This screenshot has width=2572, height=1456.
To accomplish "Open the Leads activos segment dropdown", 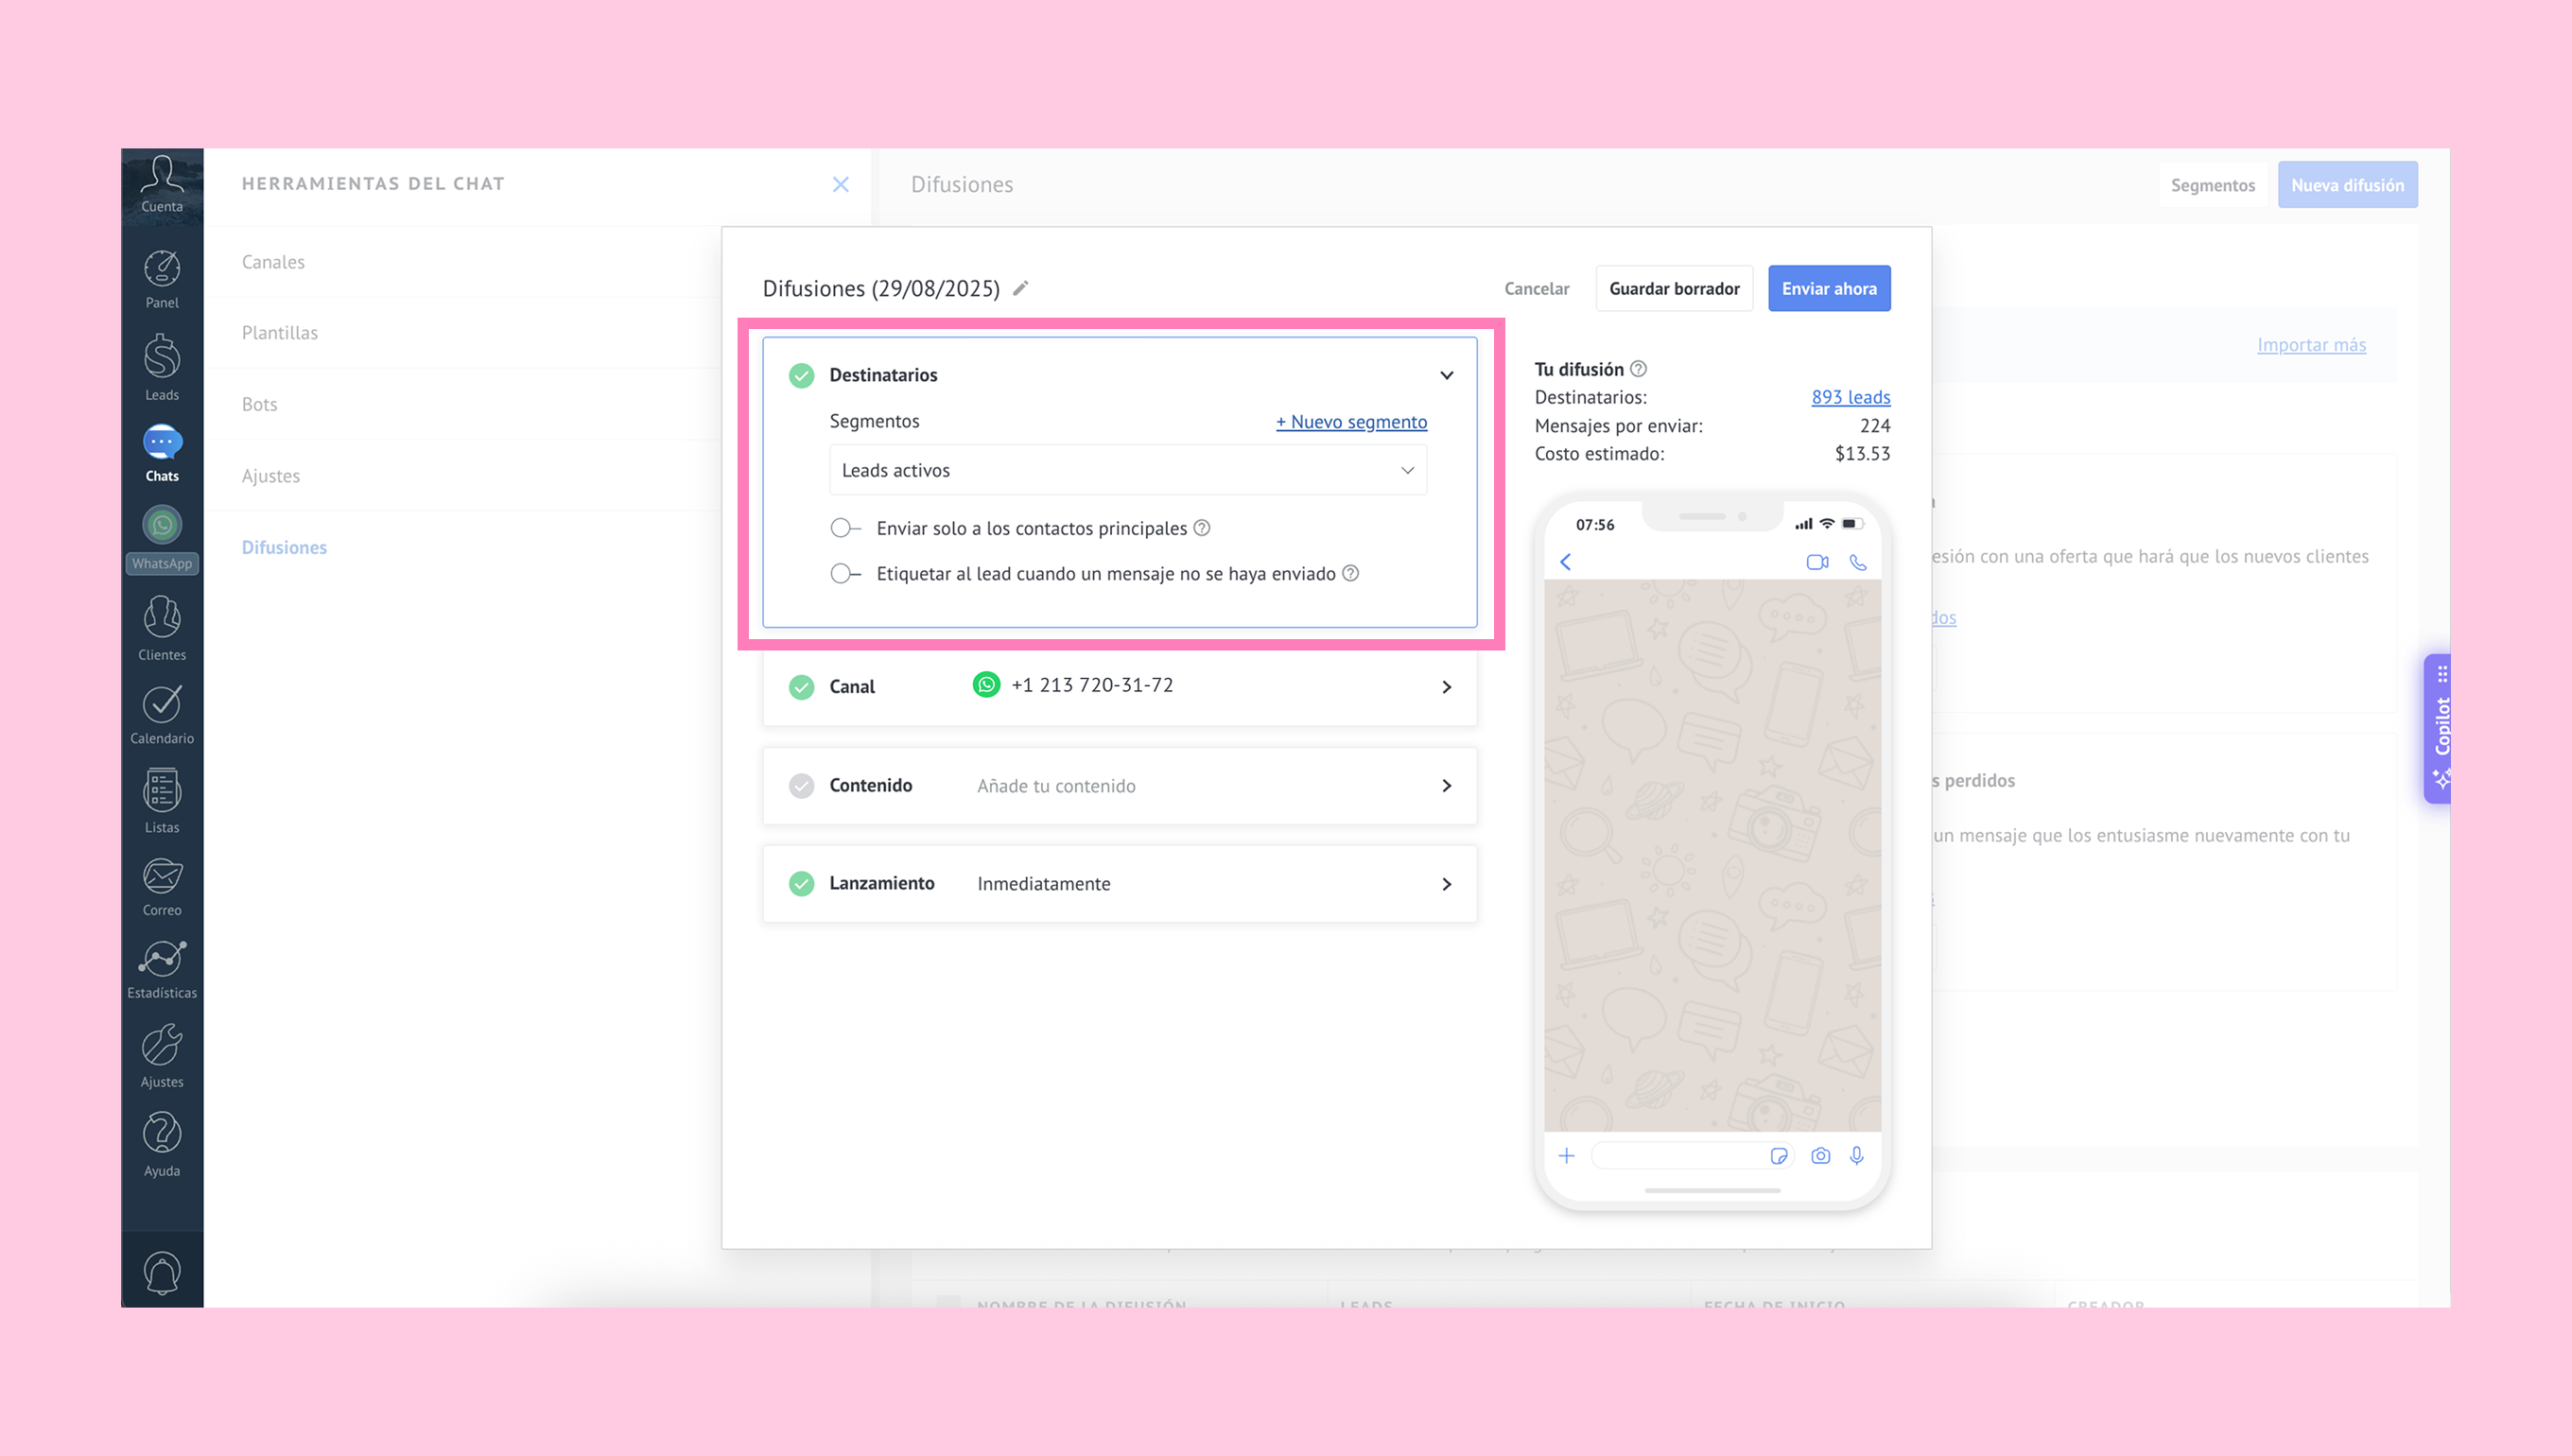I will pos(1127,470).
